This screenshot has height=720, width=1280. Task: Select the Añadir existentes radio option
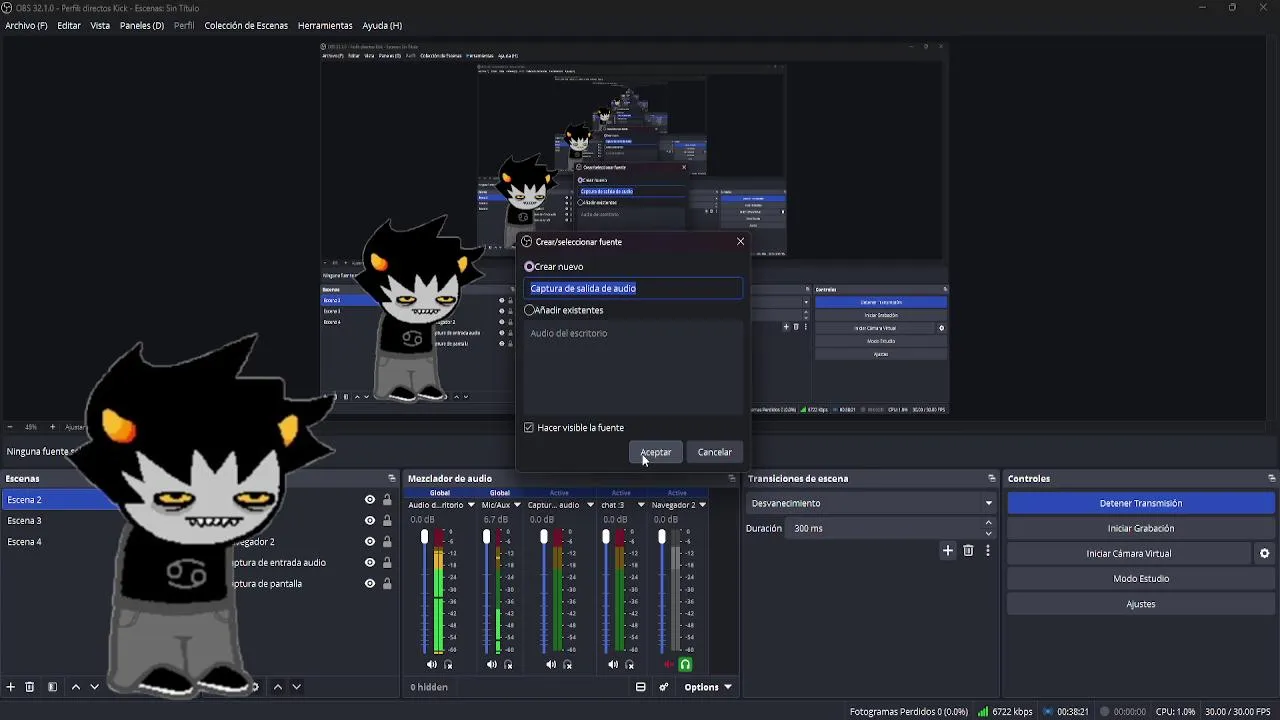[530, 310]
